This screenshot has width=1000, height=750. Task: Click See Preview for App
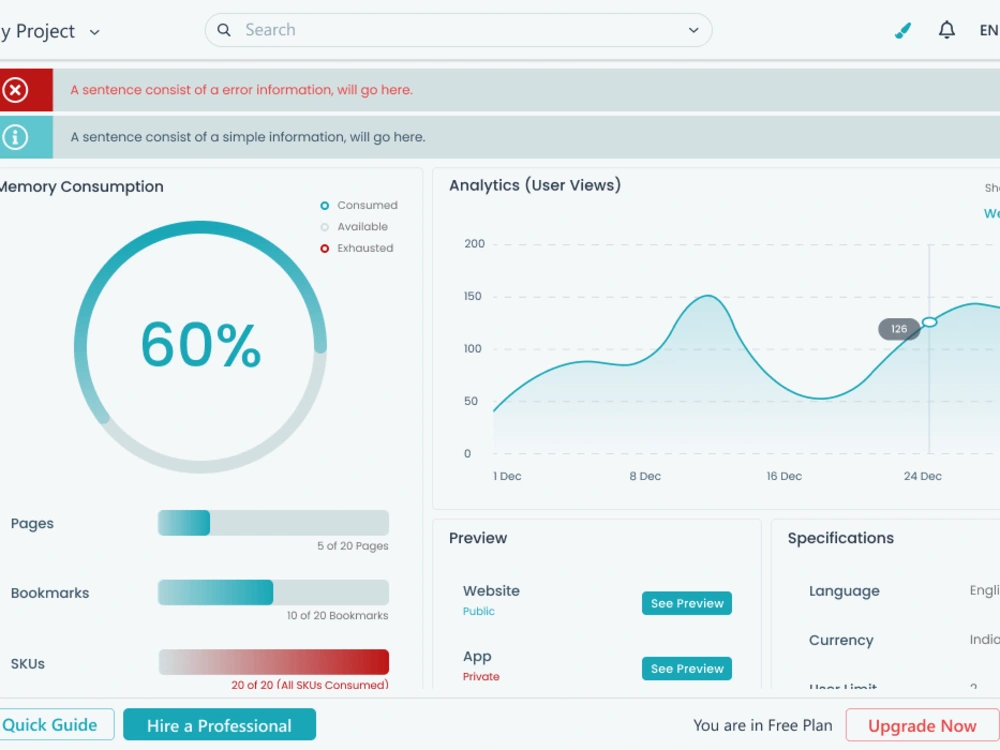[687, 668]
